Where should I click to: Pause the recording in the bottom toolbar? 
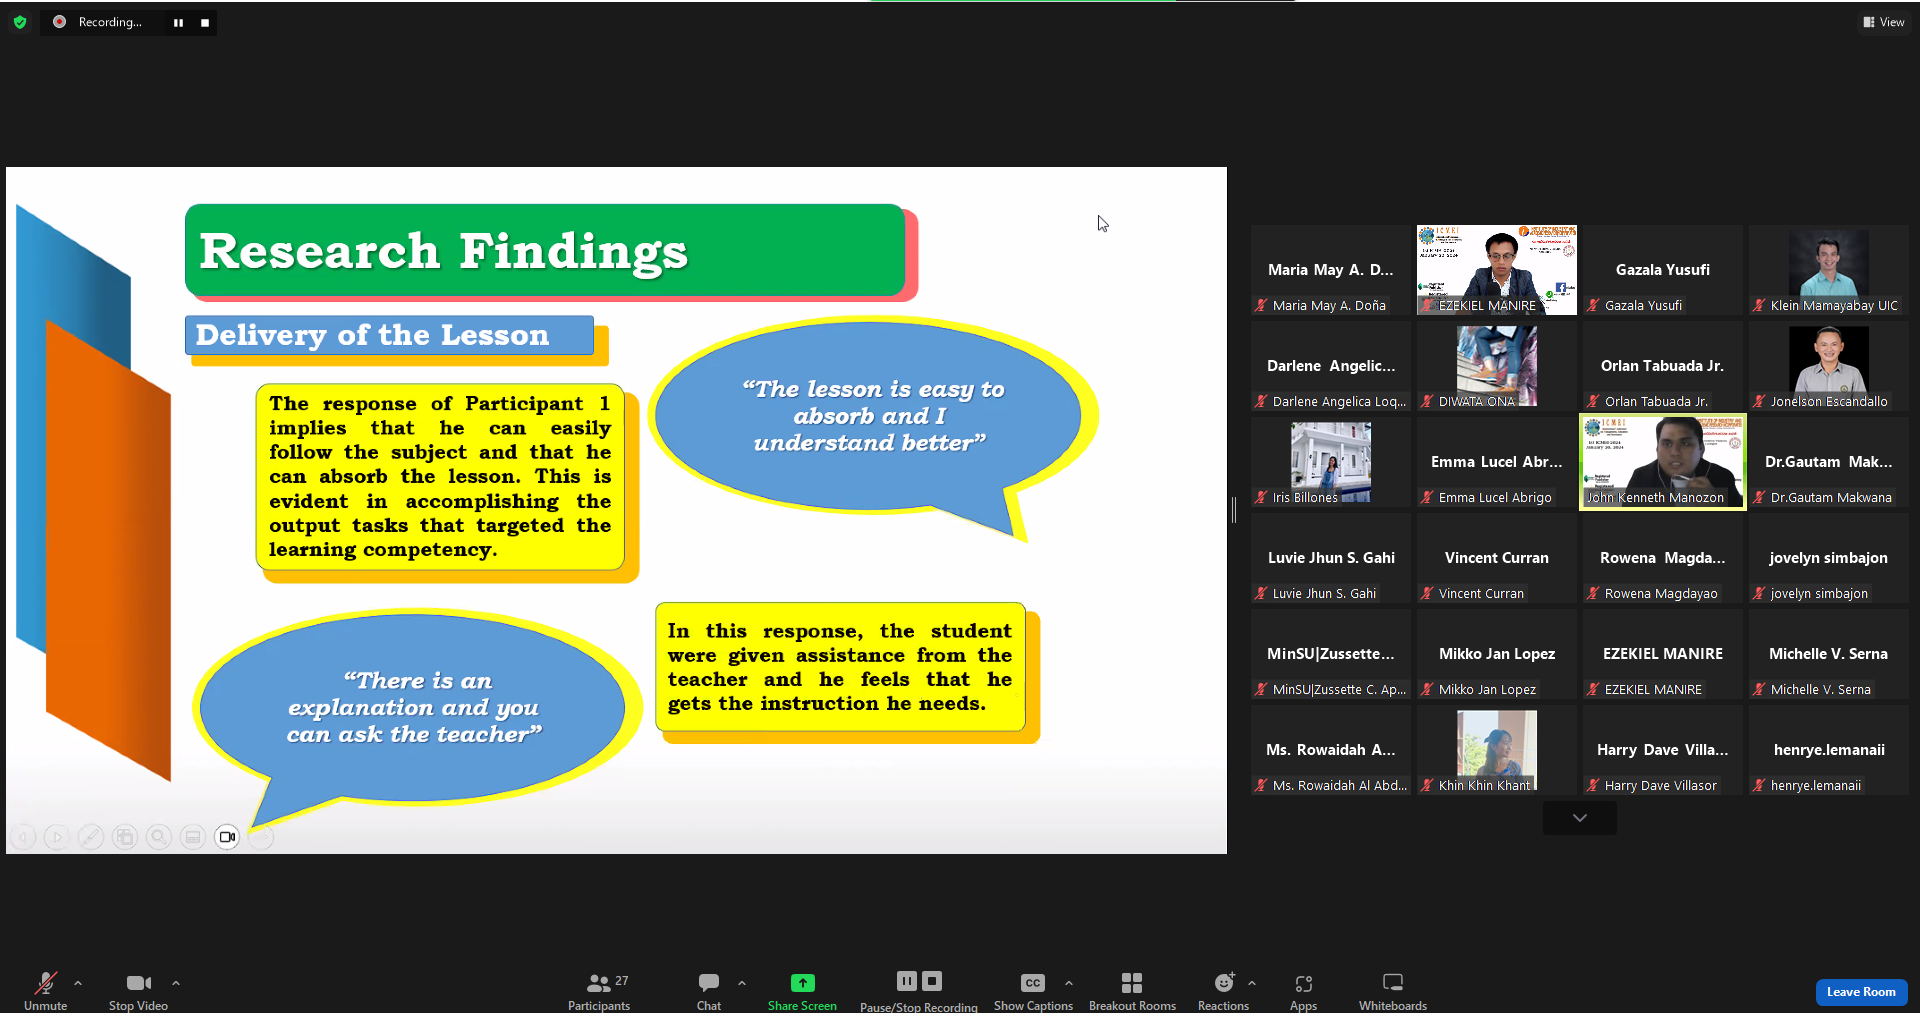coord(906,981)
